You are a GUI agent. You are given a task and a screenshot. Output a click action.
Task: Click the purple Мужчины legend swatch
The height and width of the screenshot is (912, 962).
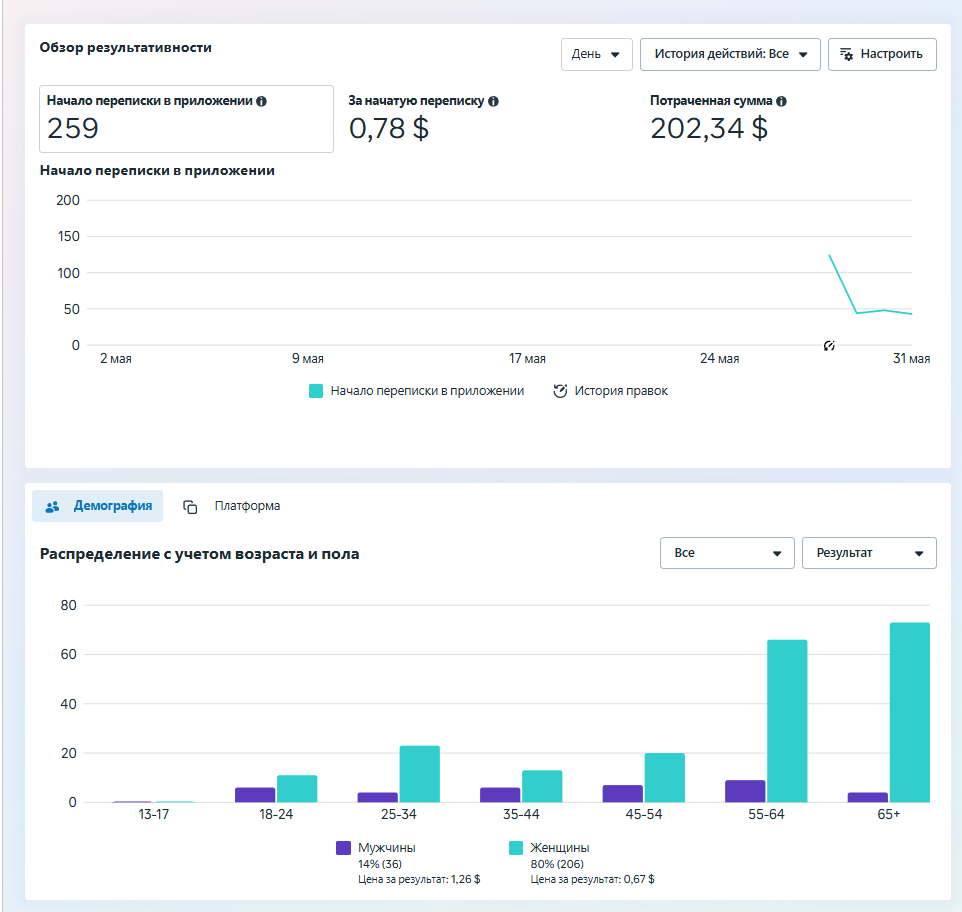(344, 848)
